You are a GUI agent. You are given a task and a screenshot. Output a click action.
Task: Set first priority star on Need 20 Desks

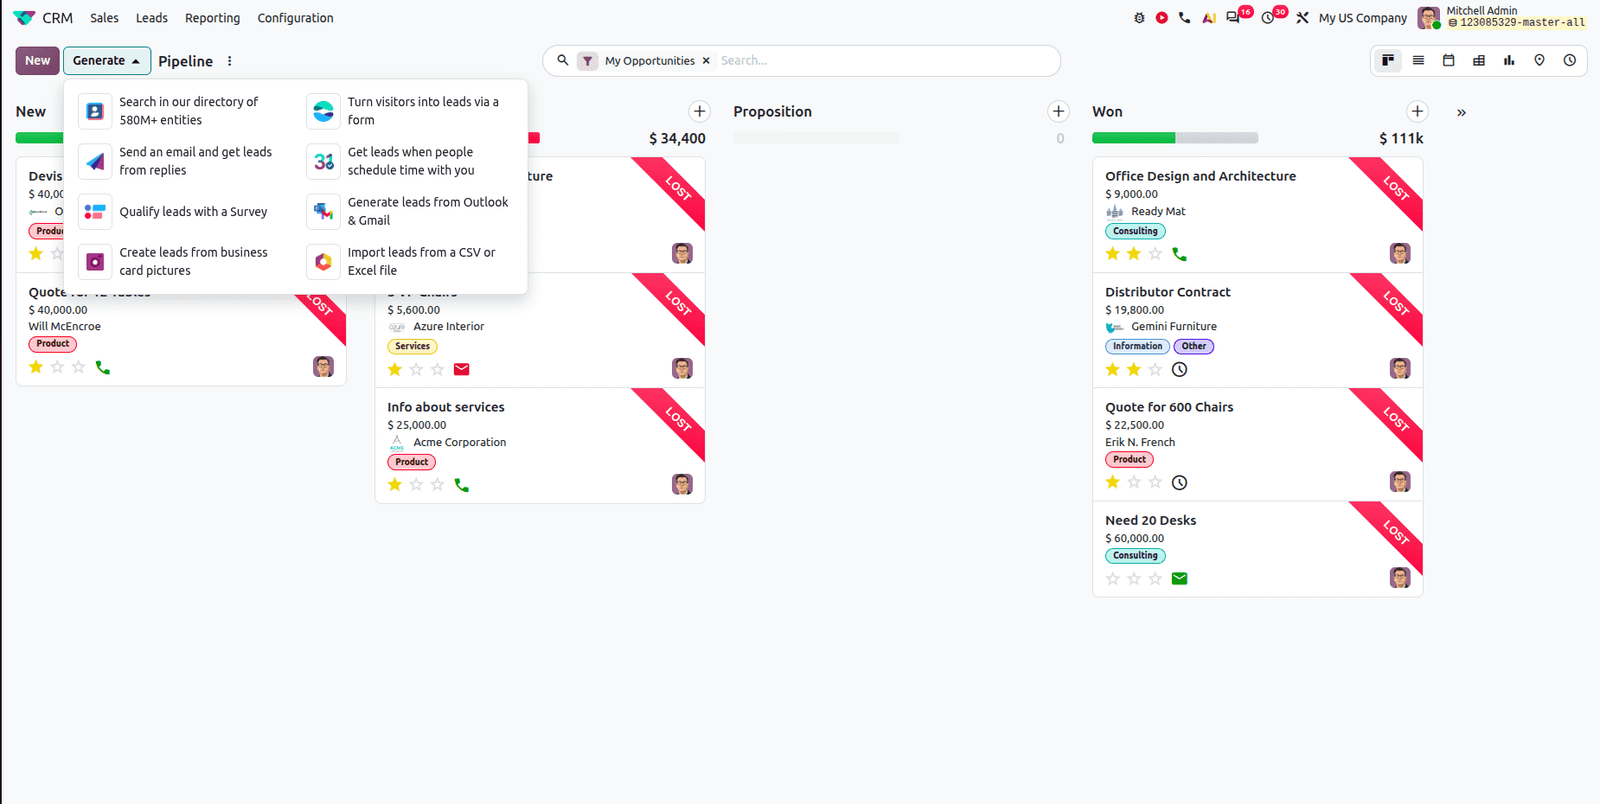(1113, 578)
